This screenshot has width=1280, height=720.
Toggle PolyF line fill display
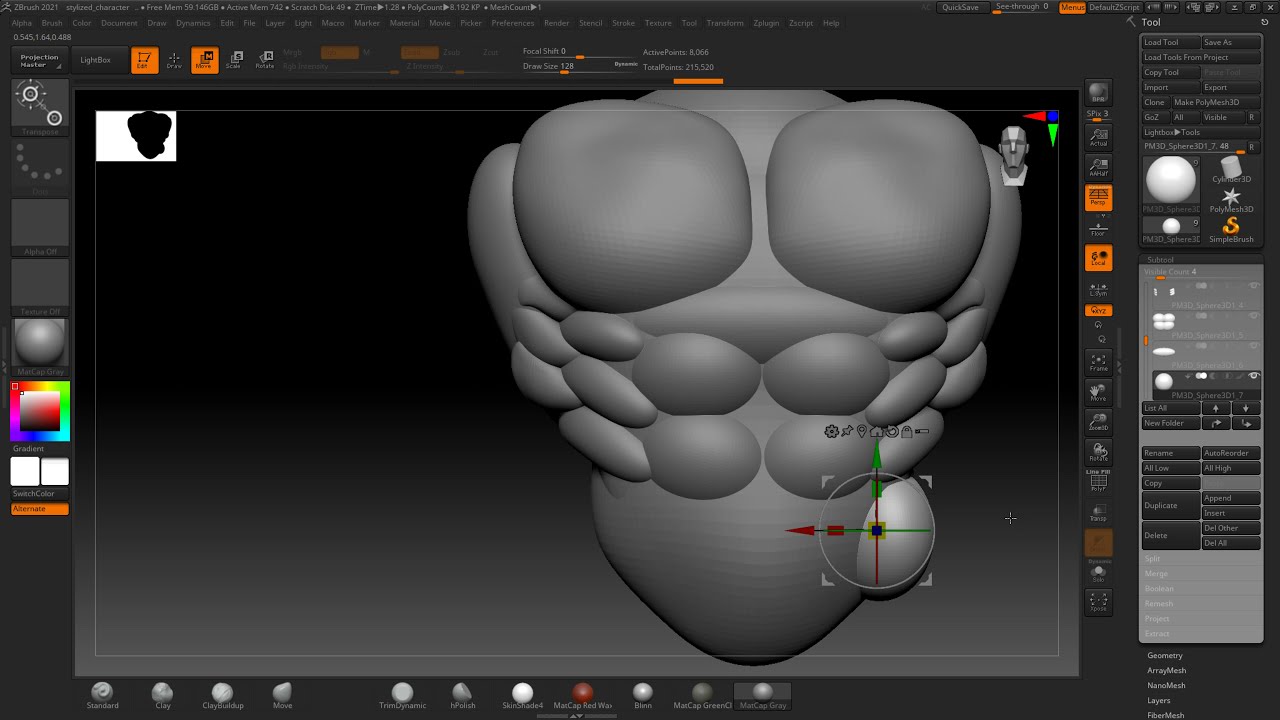pos(1098,482)
